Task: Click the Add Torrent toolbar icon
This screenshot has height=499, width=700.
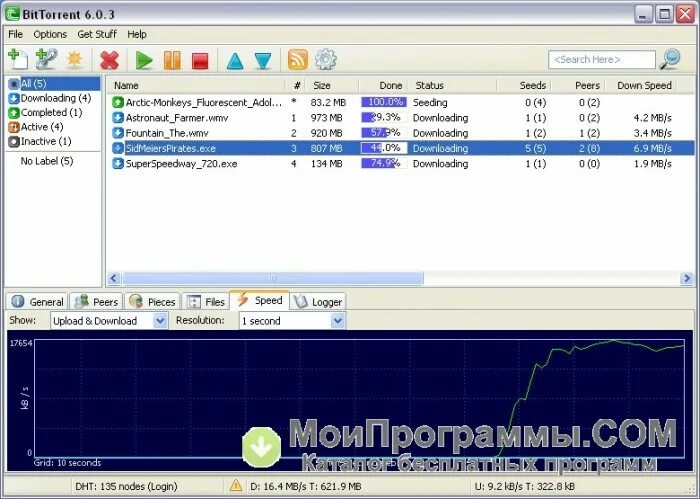Action: [x=18, y=59]
